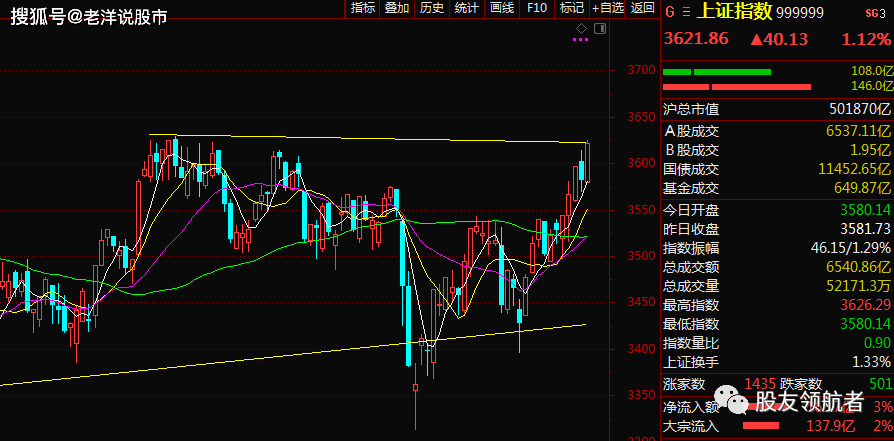
Task: Open the green list icon near 上证指数
Action: point(685,10)
